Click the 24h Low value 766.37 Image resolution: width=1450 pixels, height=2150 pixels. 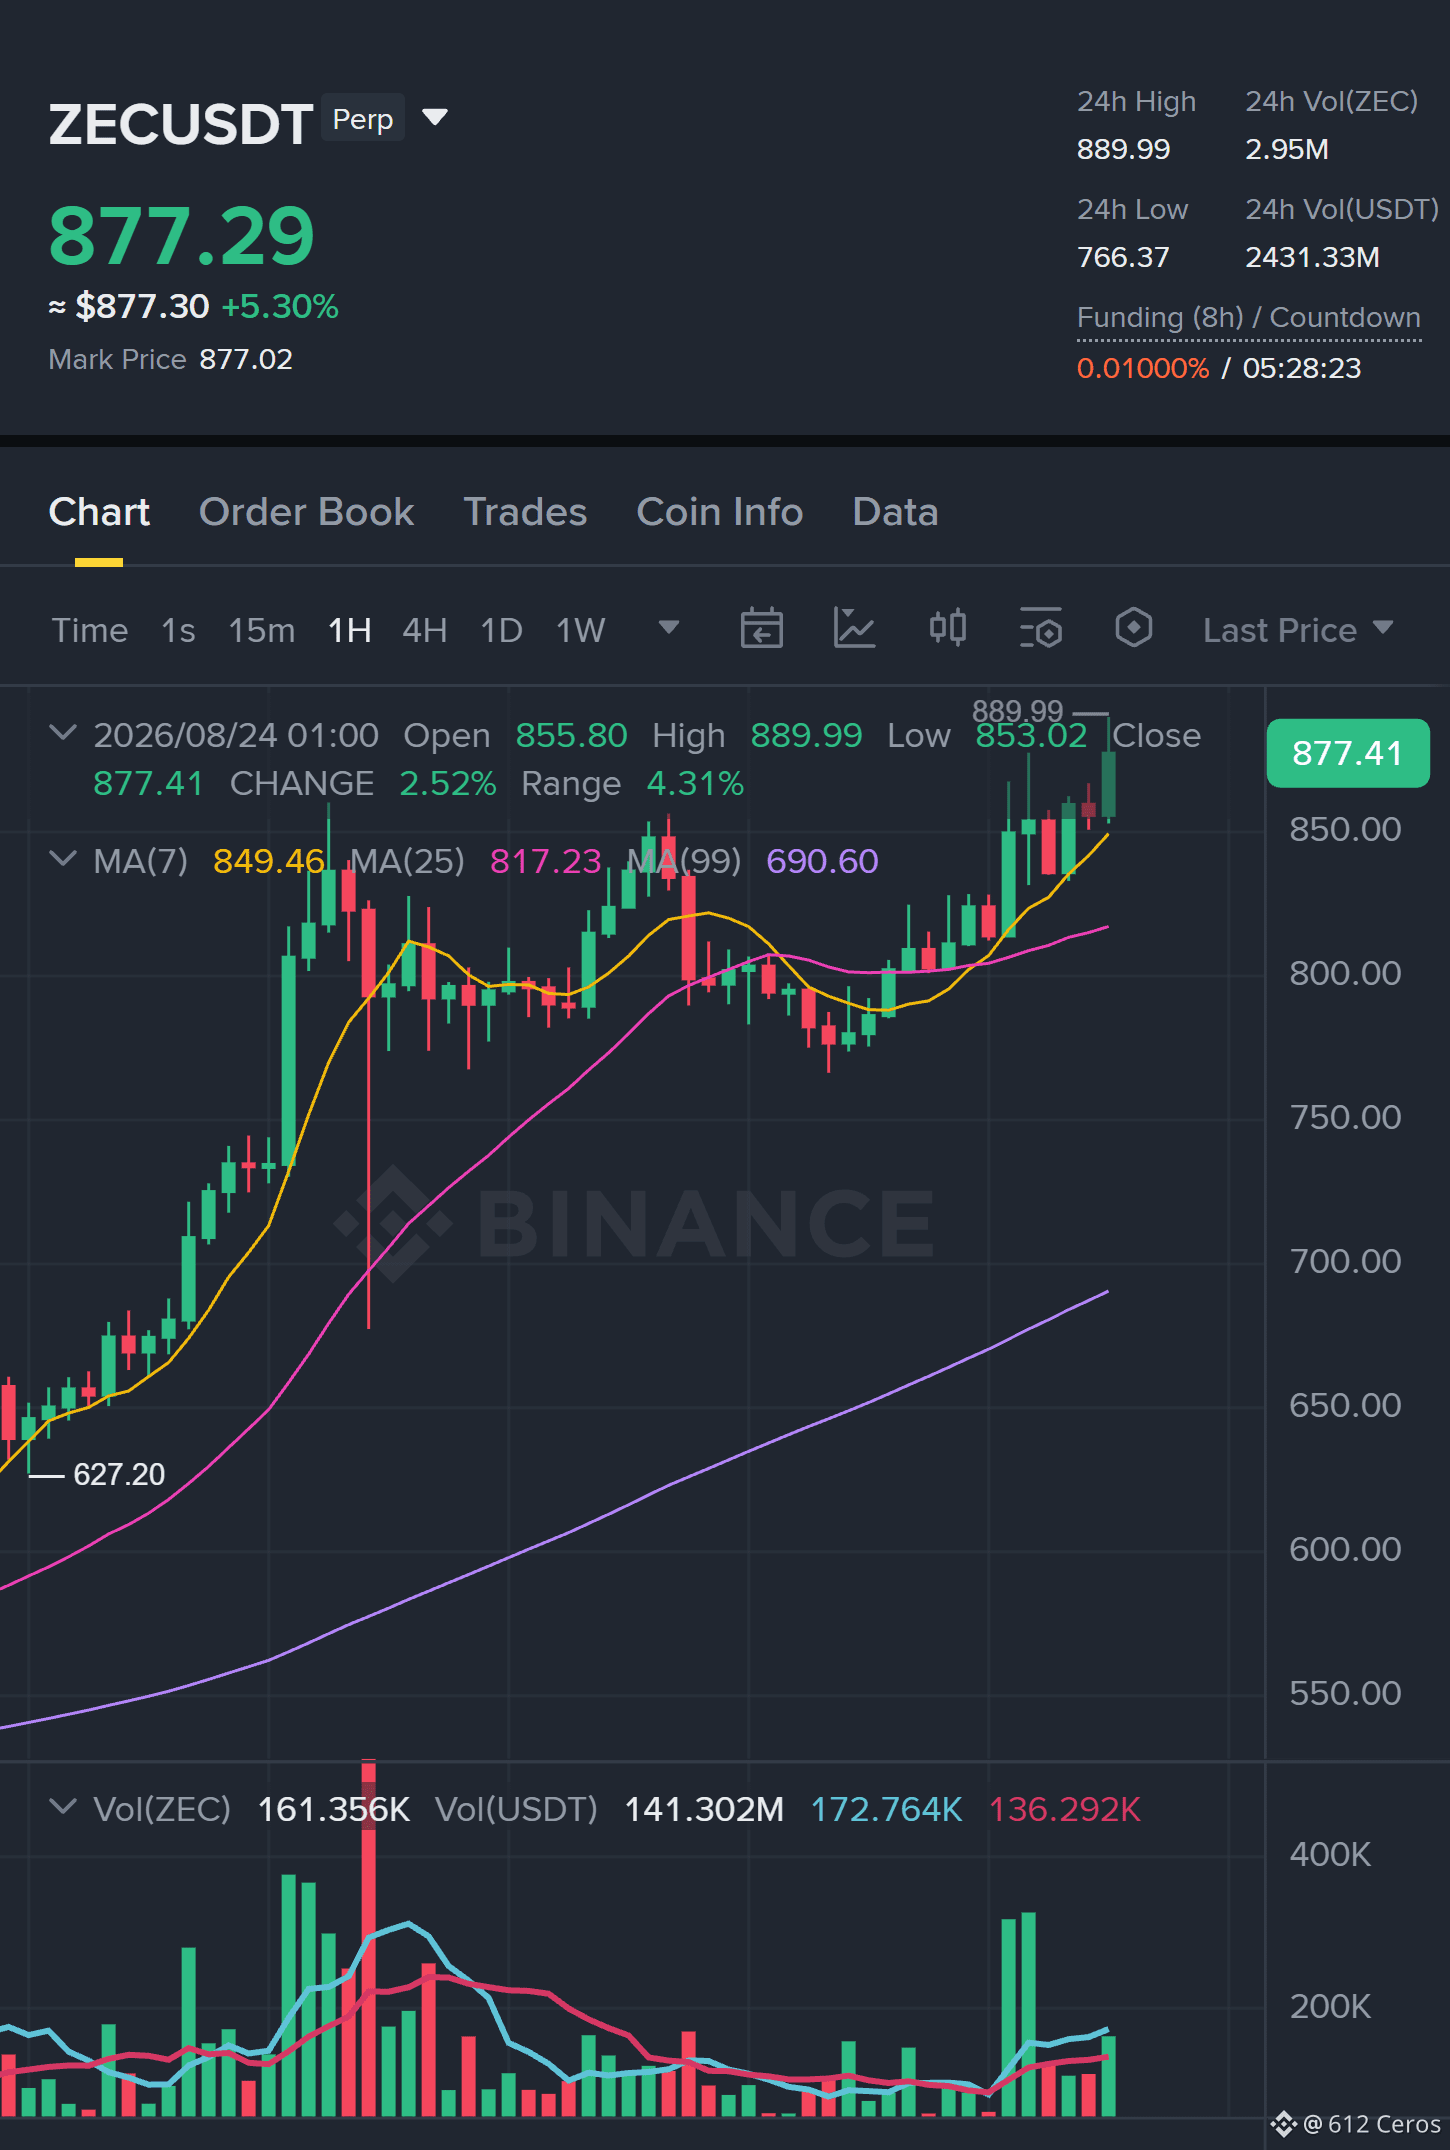(1123, 257)
